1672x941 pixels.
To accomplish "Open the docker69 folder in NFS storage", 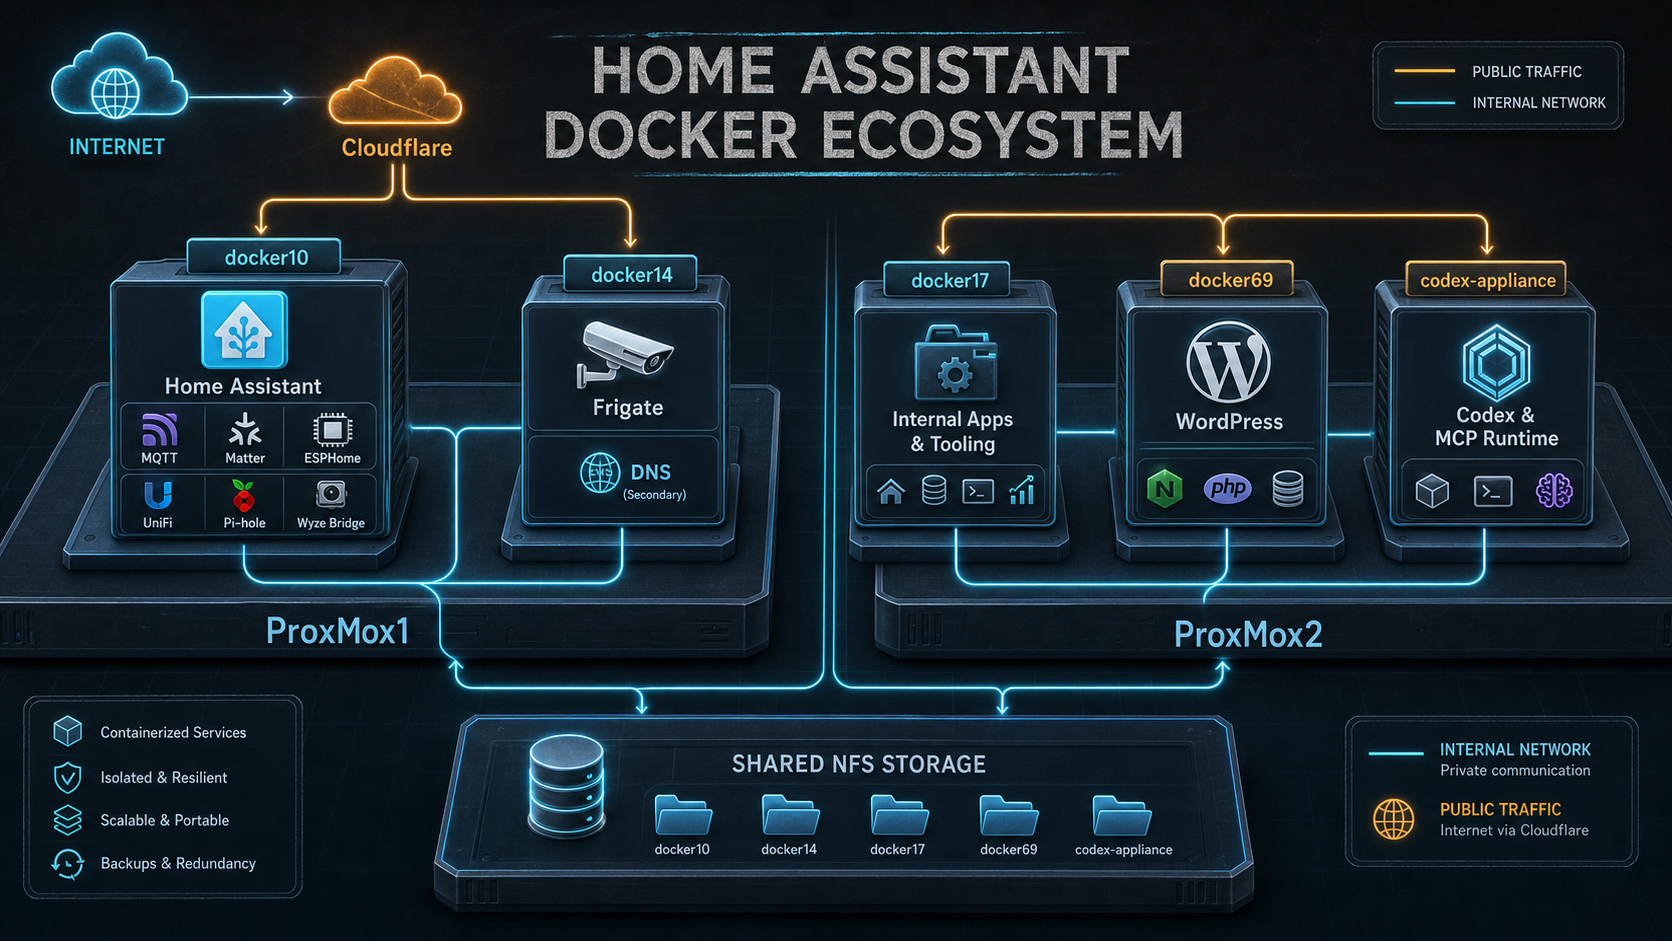I will click(1008, 814).
